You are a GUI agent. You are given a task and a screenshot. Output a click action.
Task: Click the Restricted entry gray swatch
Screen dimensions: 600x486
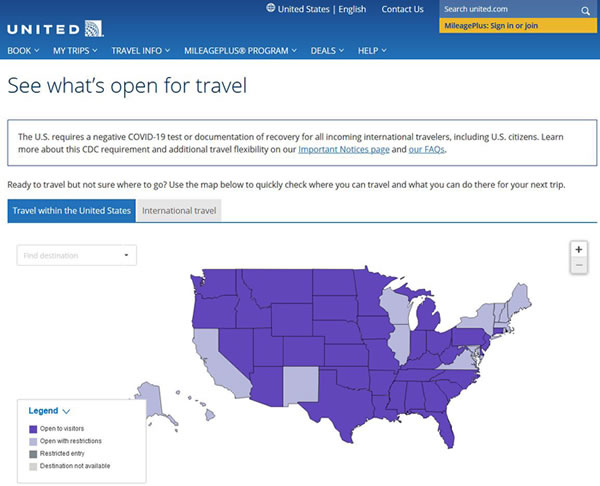(33, 454)
